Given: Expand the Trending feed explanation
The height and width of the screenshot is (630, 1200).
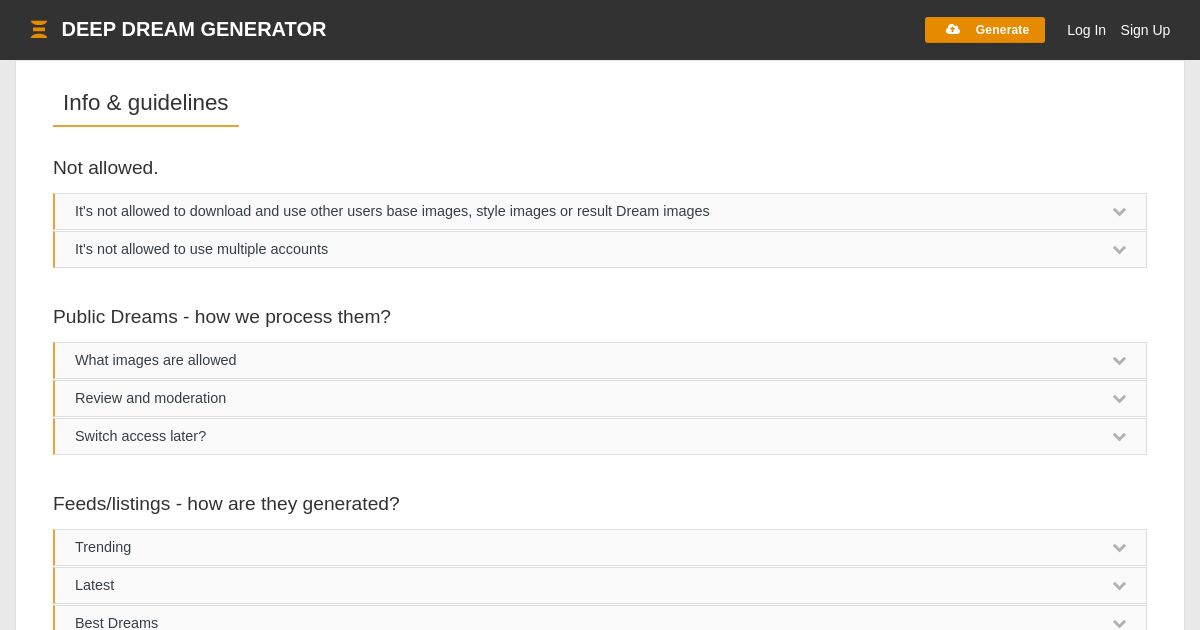Looking at the screenshot, I should [x=103, y=548].
